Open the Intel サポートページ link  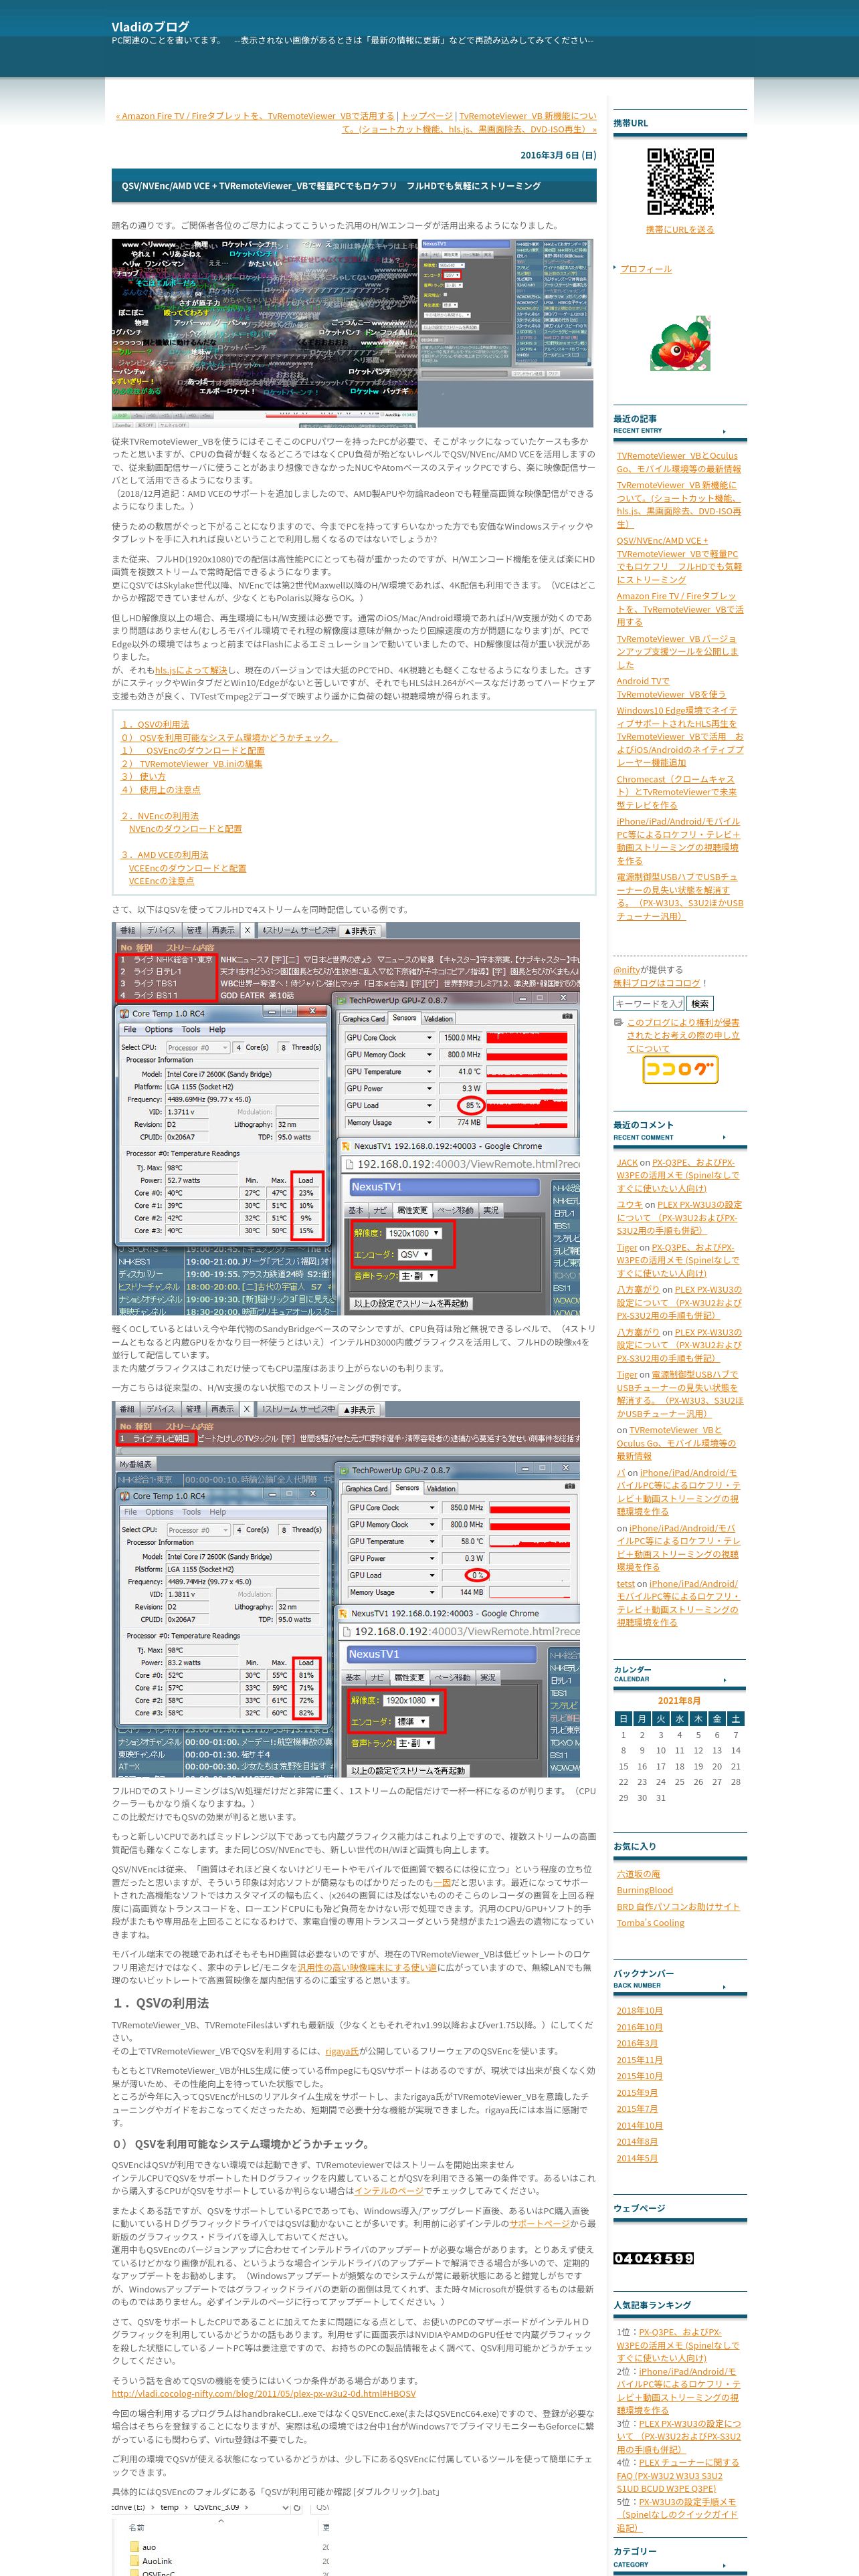click(540, 2223)
